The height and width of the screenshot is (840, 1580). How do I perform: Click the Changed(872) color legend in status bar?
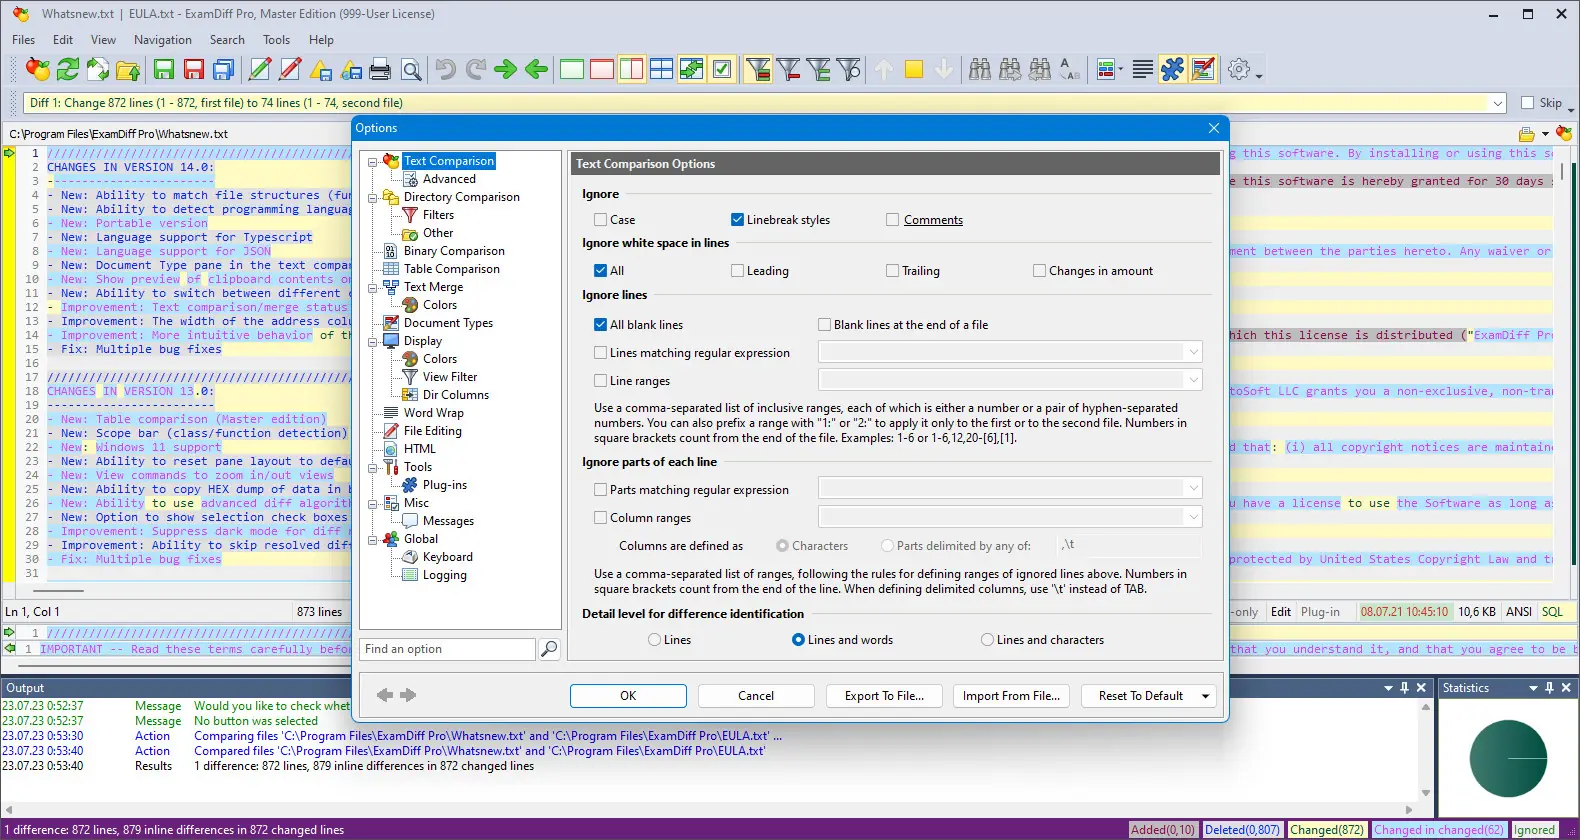pyautogui.click(x=1326, y=830)
